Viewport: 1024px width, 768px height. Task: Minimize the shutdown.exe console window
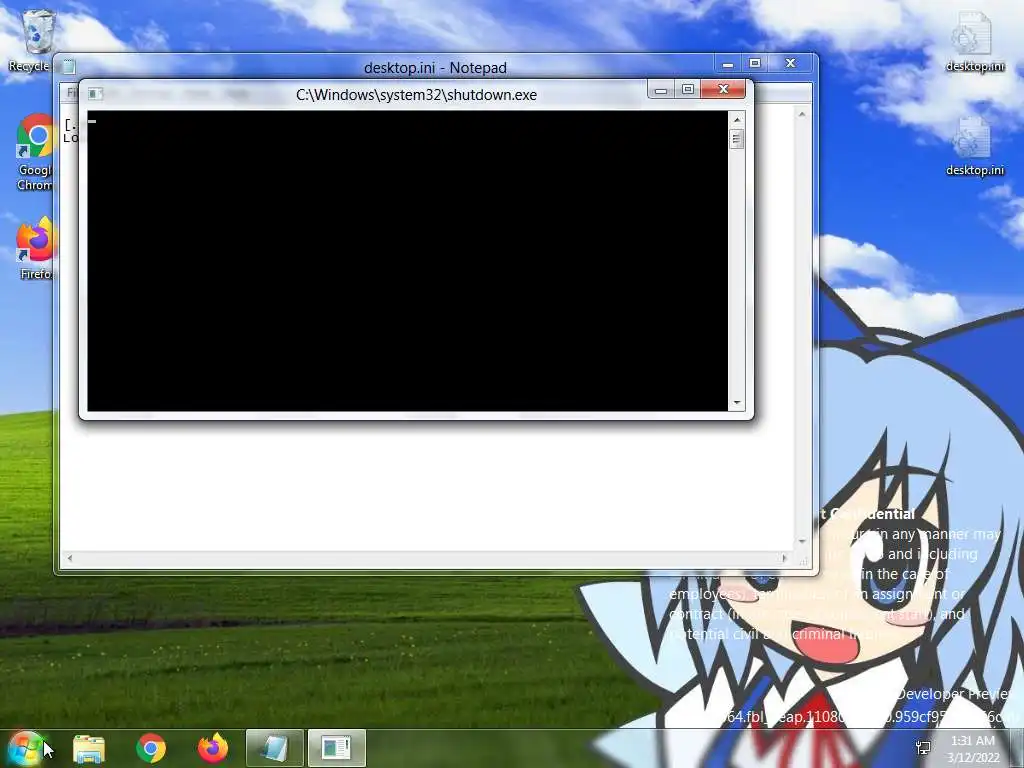(661, 89)
